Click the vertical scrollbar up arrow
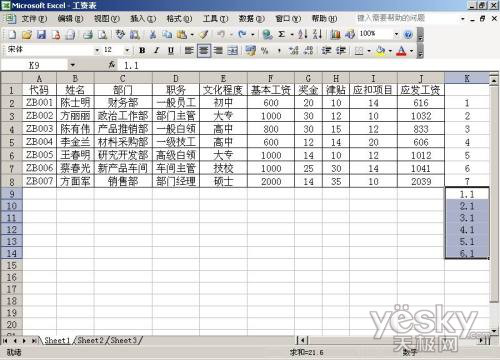Image resolution: width=500 pixels, height=360 pixels. pyautogui.click(x=494, y=80)
